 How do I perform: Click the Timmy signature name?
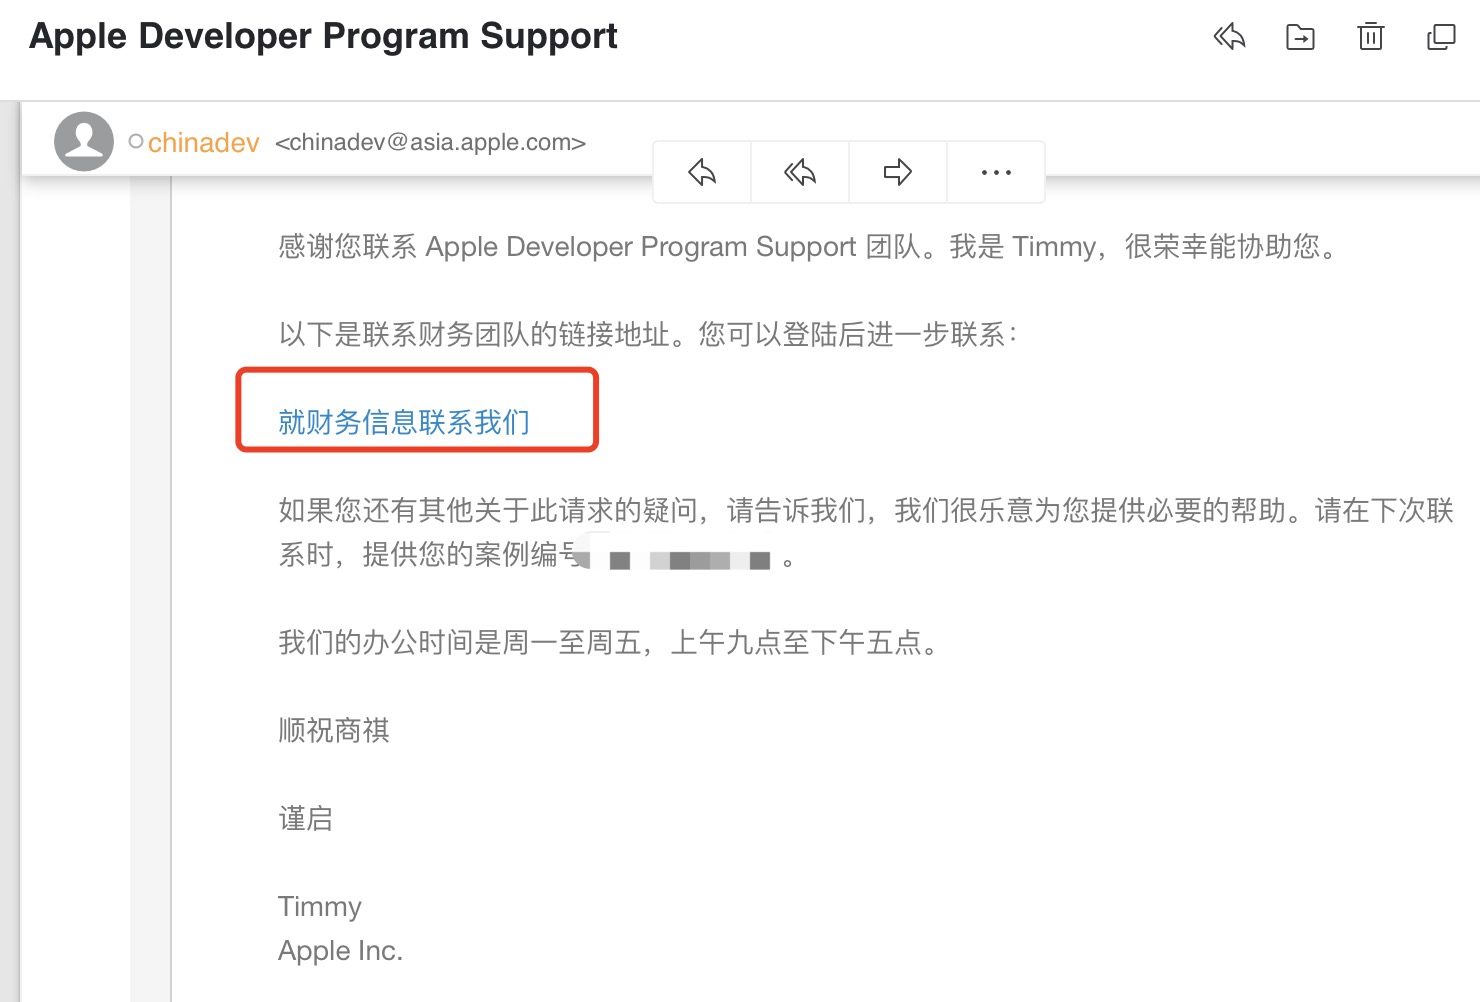pos(320,906)
